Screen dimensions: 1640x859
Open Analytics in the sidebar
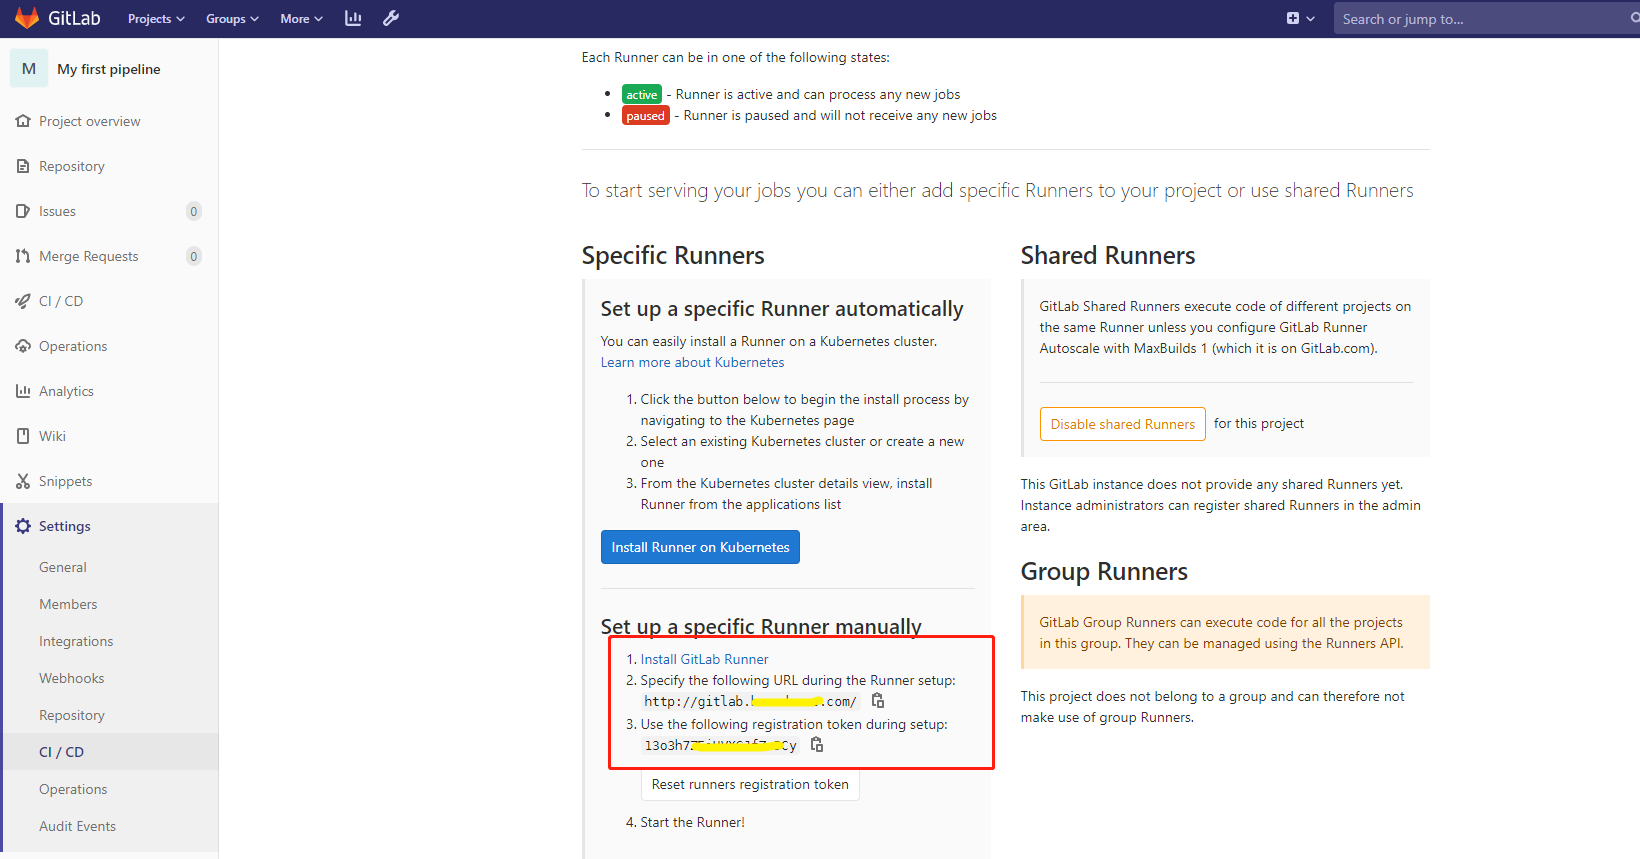[x=66, y=391]
